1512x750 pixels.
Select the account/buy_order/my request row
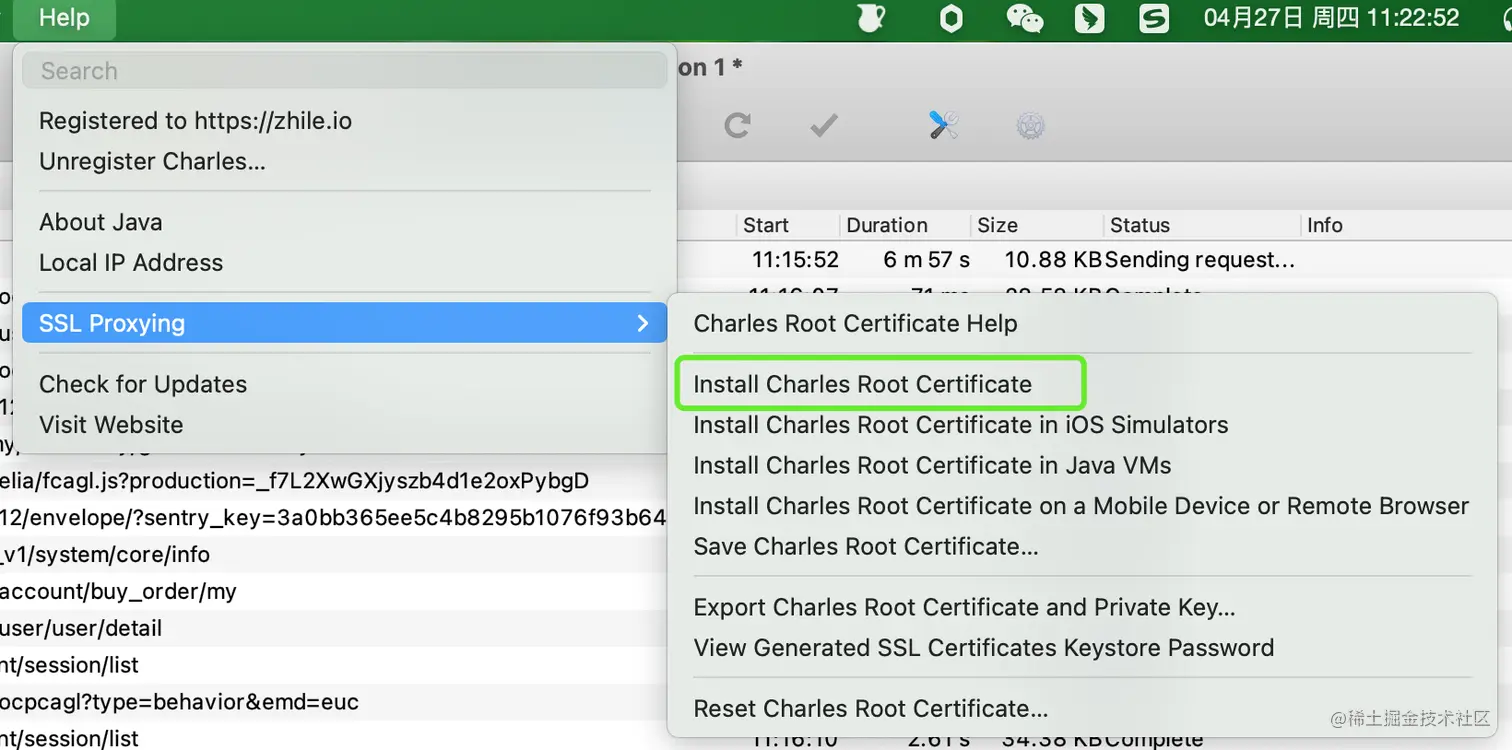pos(334,592)
